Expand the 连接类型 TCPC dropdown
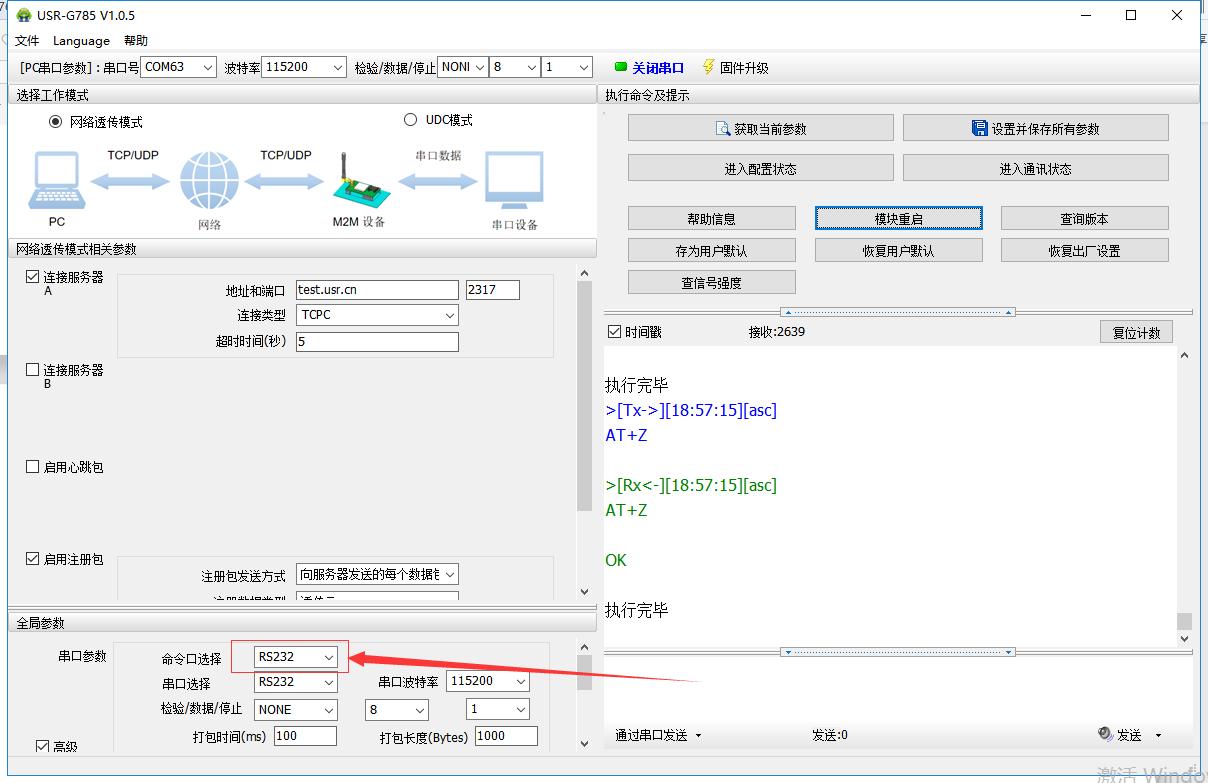 [x=377, y=315]
